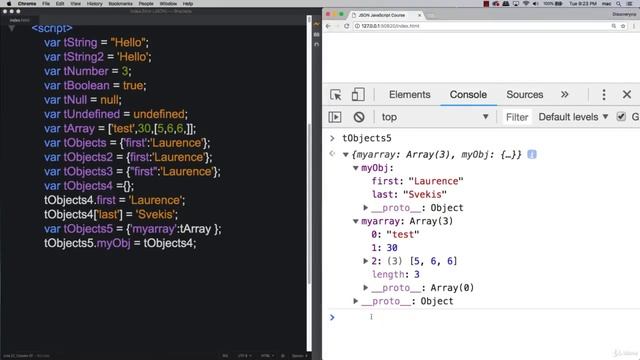The image size is (640, 360).
Task: Click the browser back arrow
Action: [x=329, y=26]
